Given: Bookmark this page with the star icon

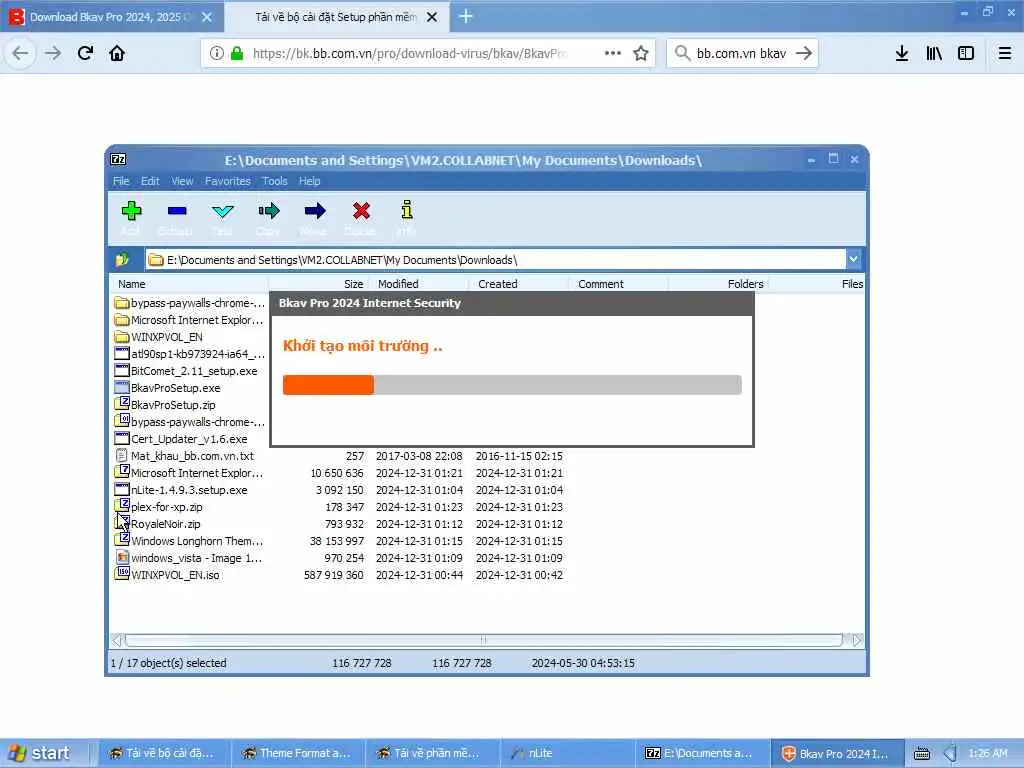Looking at the screenshot, I should click(641, 53).
